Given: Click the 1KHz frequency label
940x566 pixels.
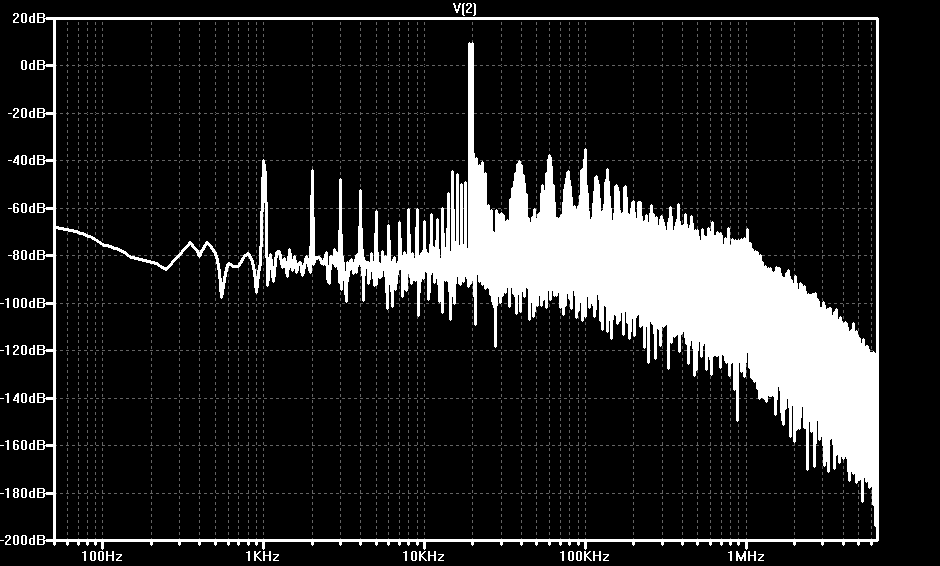Looking at the screenshot, I should tap(263, 556).
